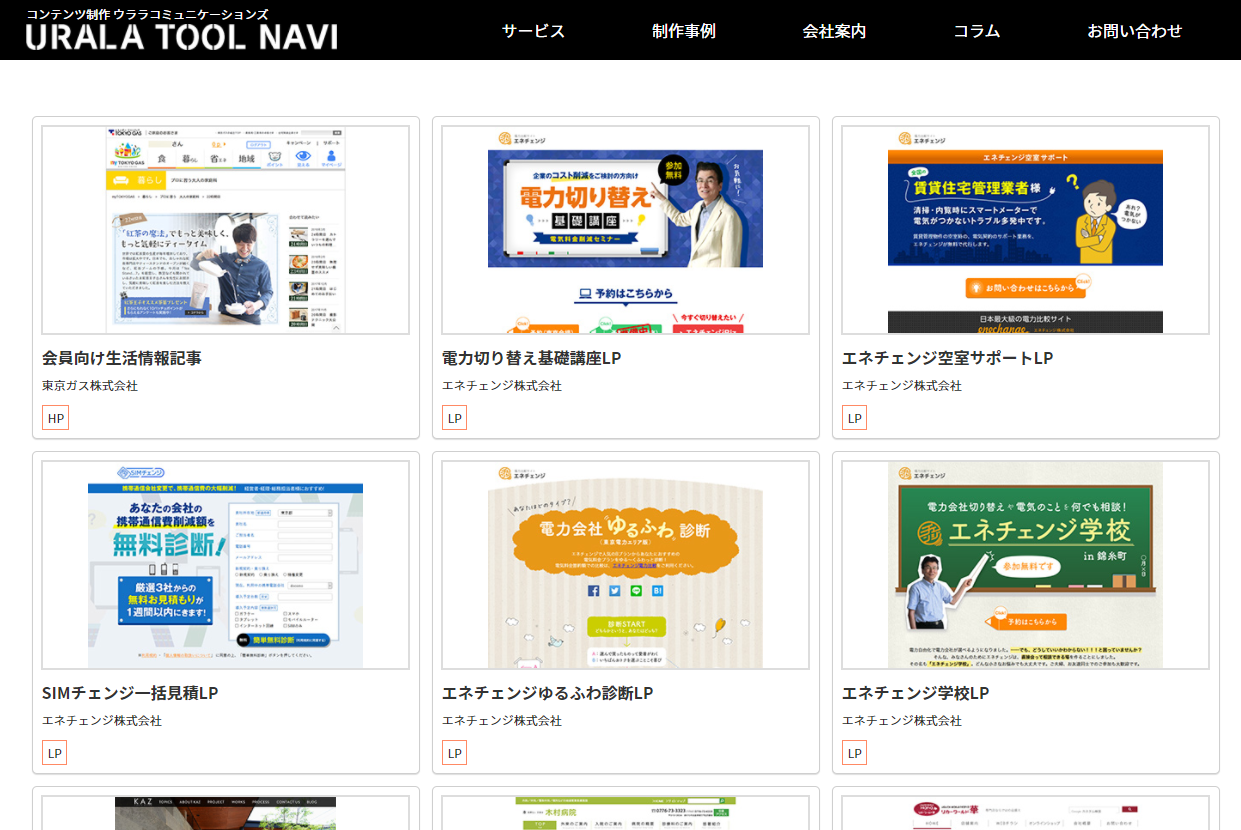Viewport: 1241px width, 830px height.
Task: Open the エネチェンジゆるふわ診断LP thumbnail image
Action: pyautogui.click(x=626, y=565)
